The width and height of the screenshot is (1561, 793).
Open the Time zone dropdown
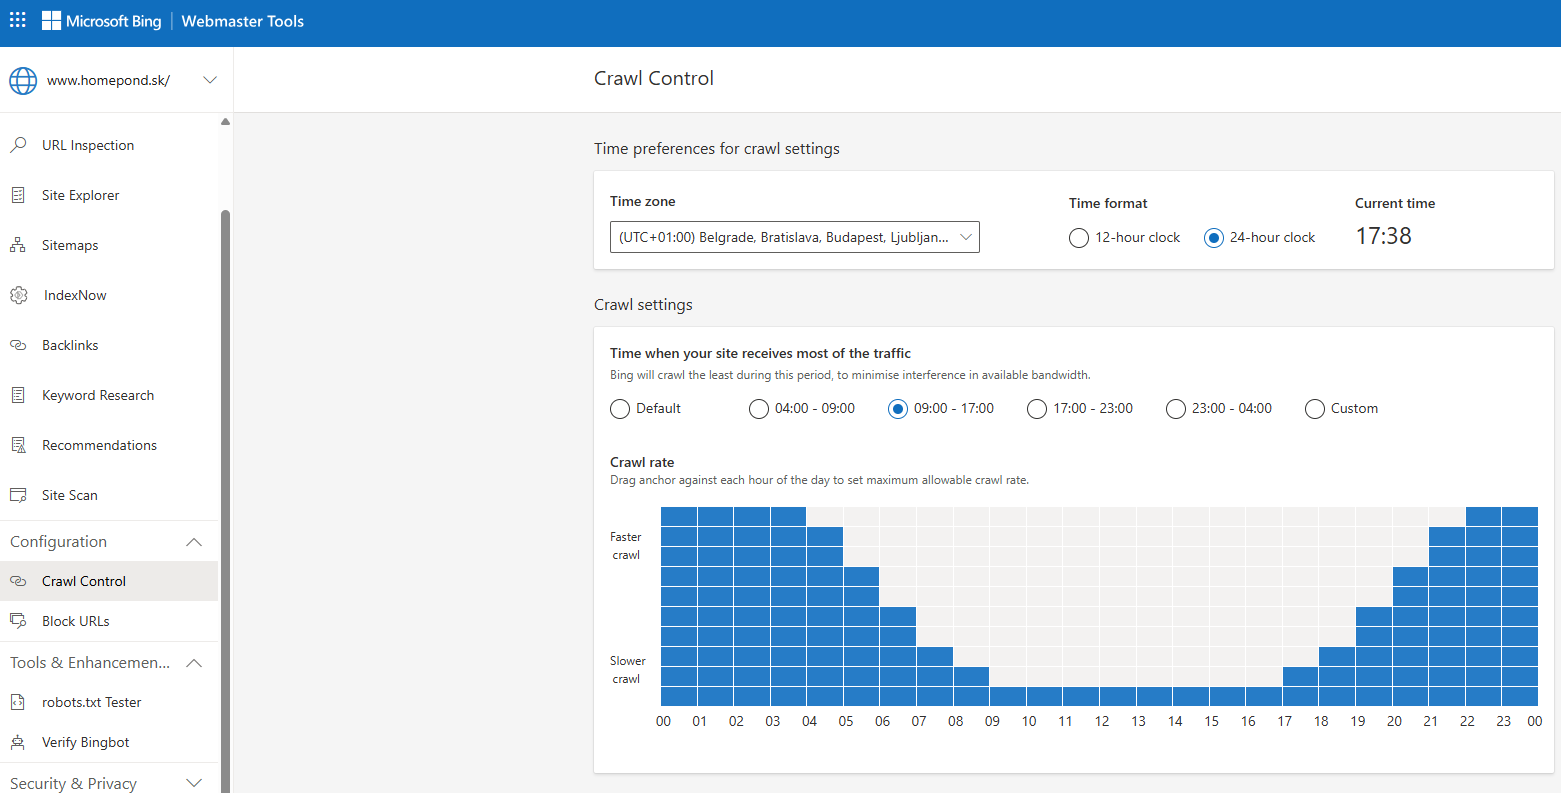pos(794,237)
